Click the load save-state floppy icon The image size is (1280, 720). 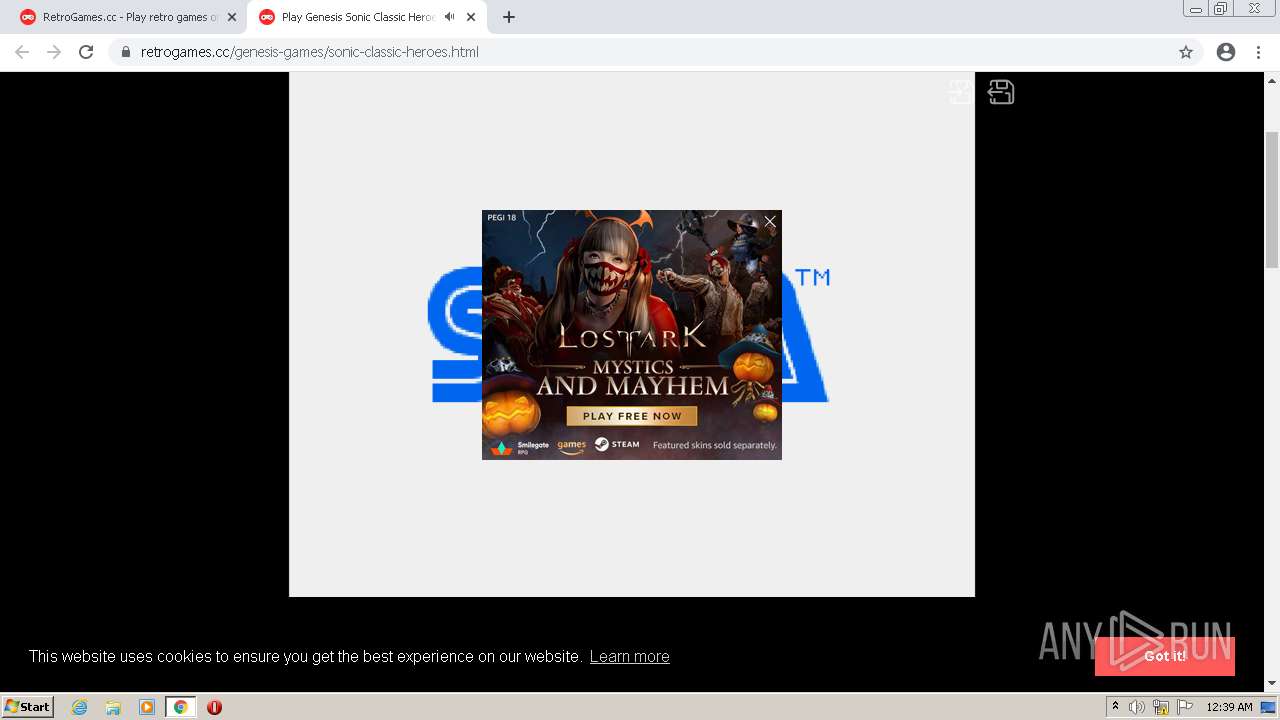coord(1001,92)
